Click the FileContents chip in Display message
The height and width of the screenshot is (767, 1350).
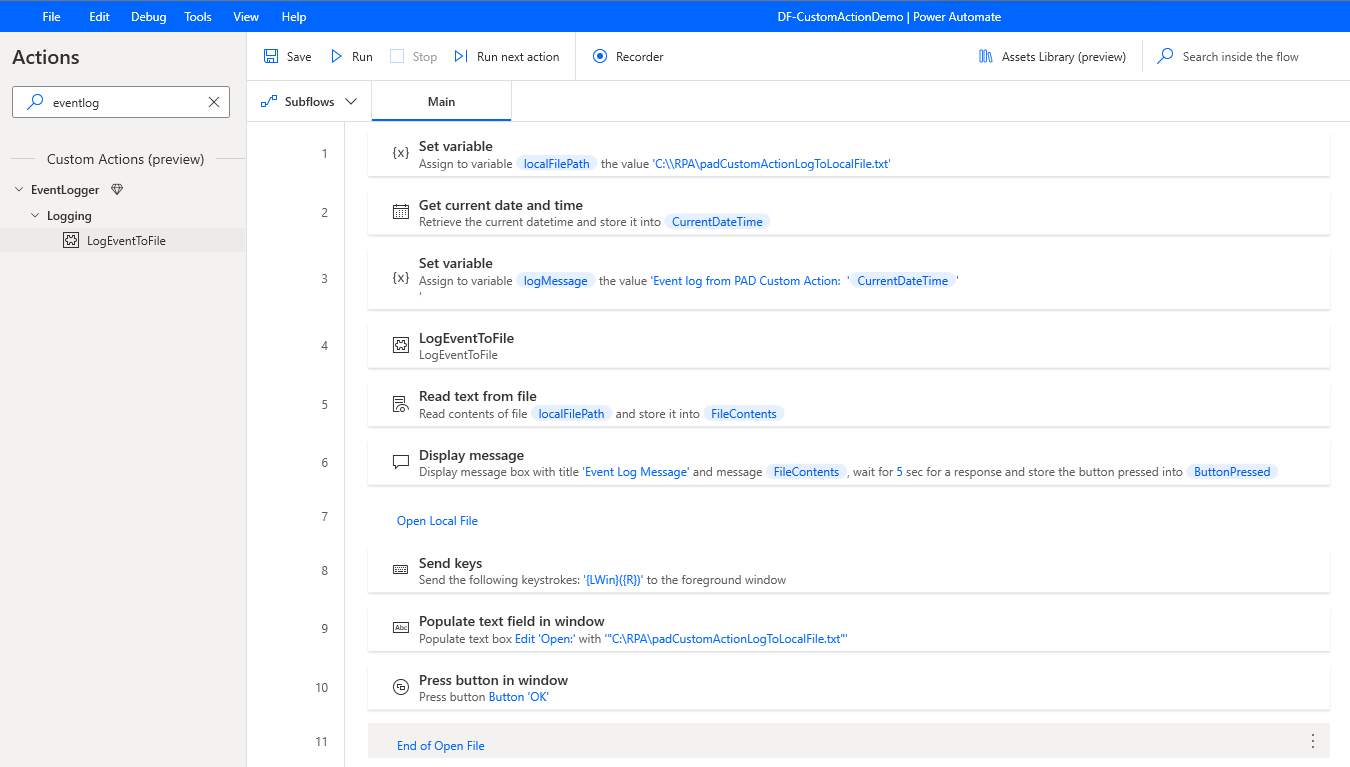(807, 472)
